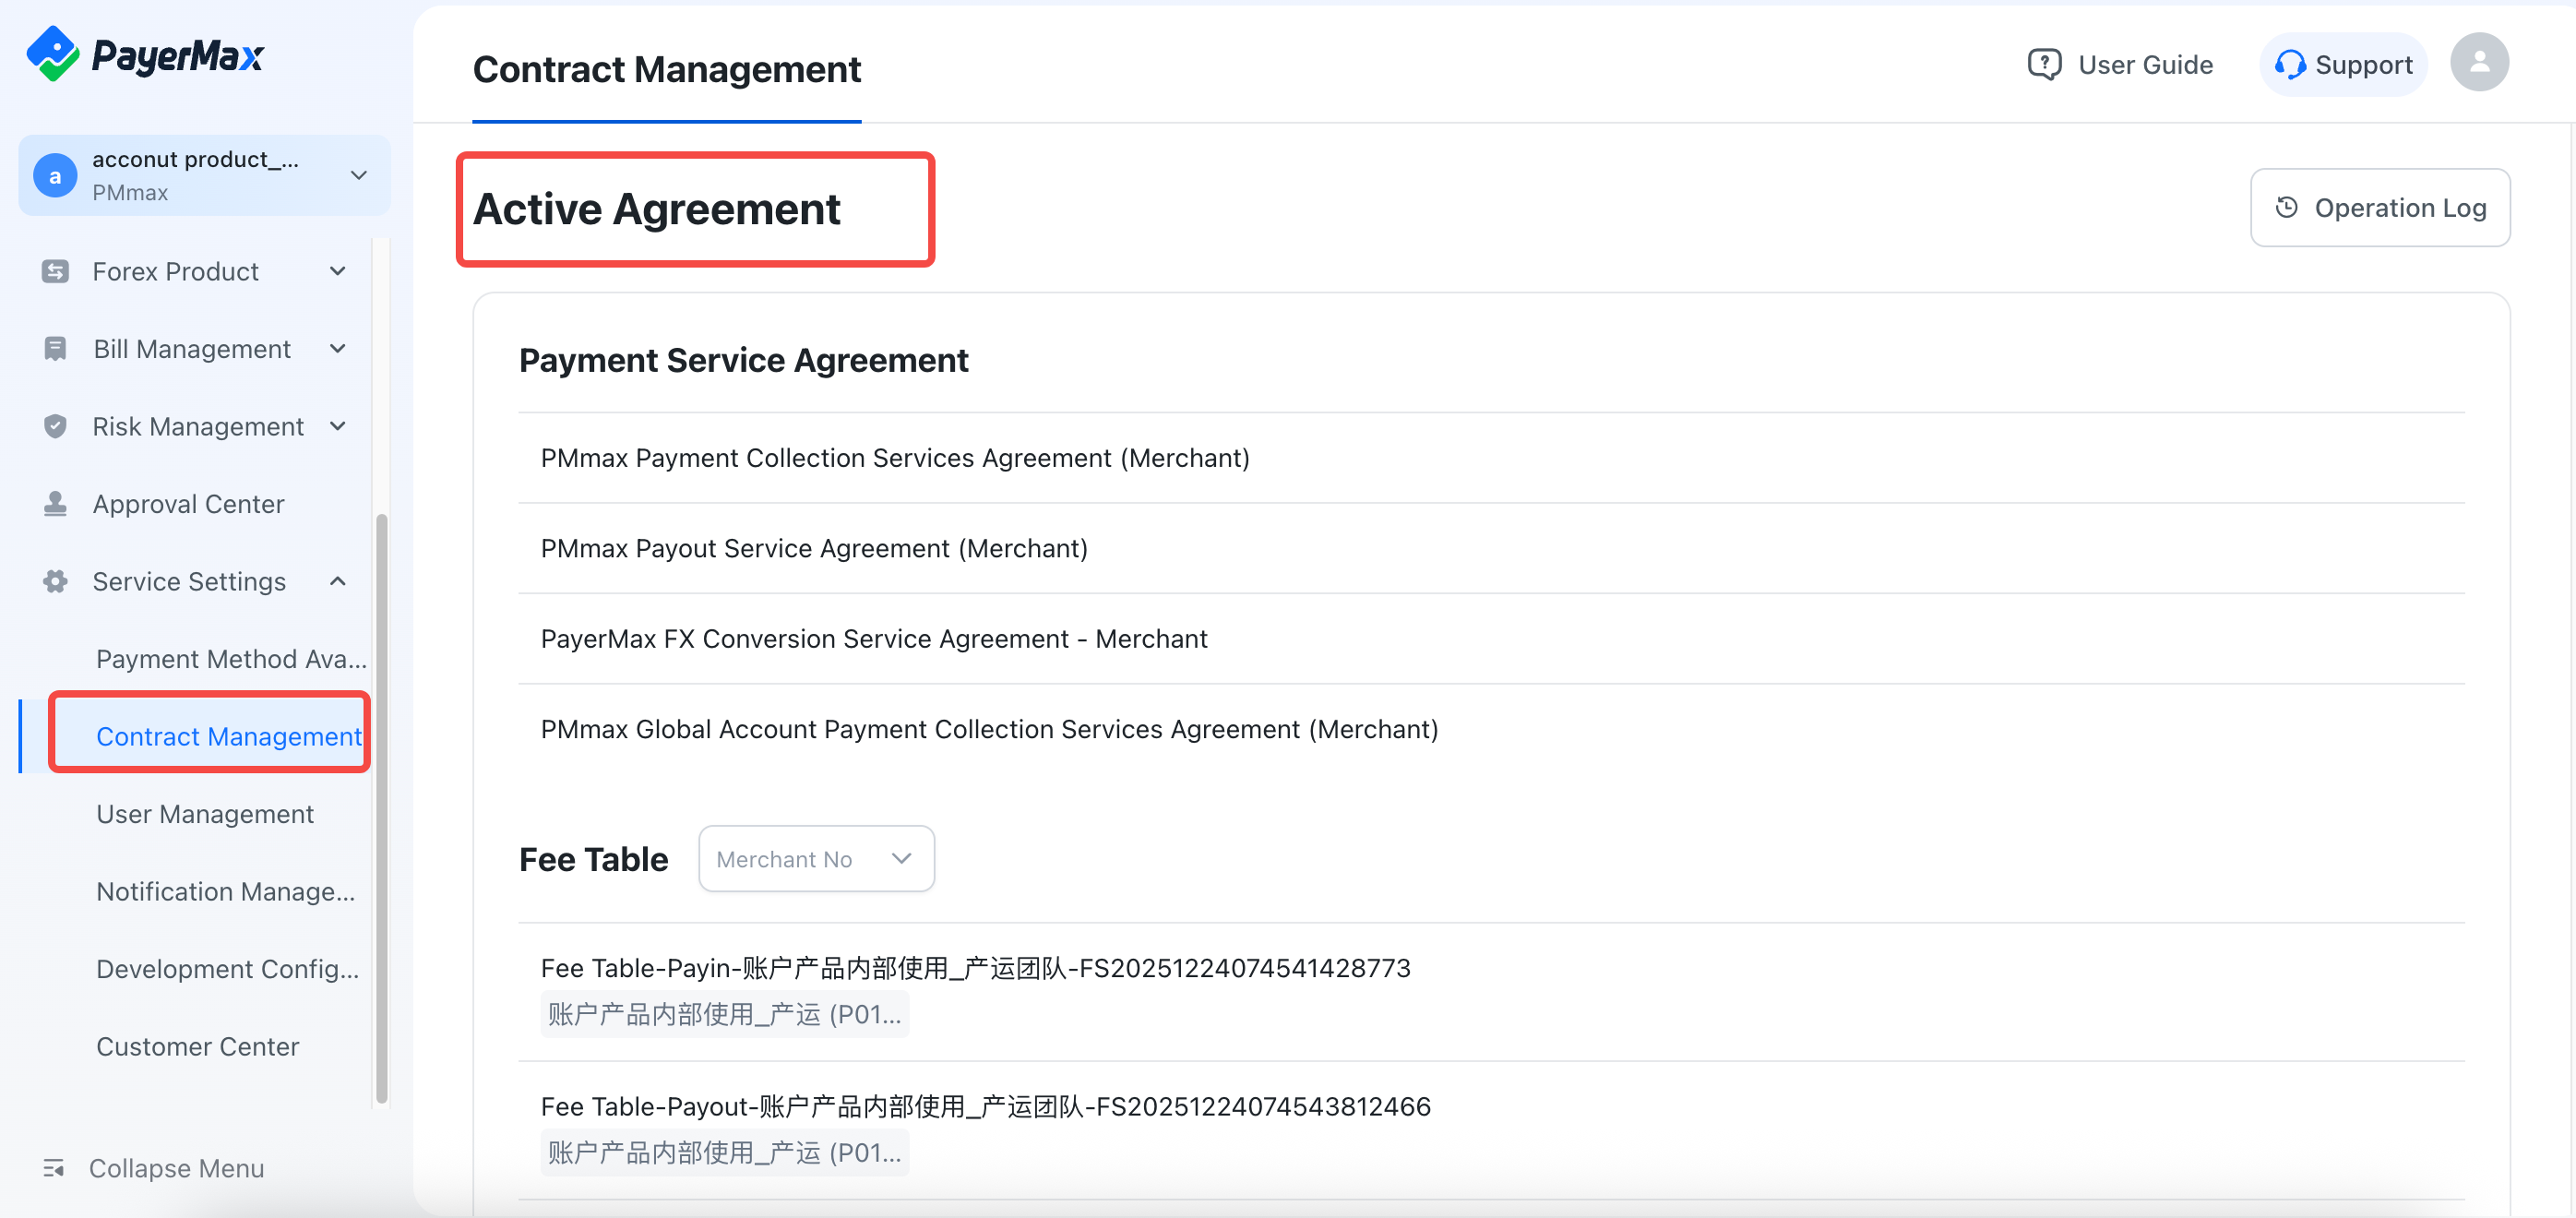
Task: Click the 'Payment Service Agreement' section title
Action: pos(744,360)
